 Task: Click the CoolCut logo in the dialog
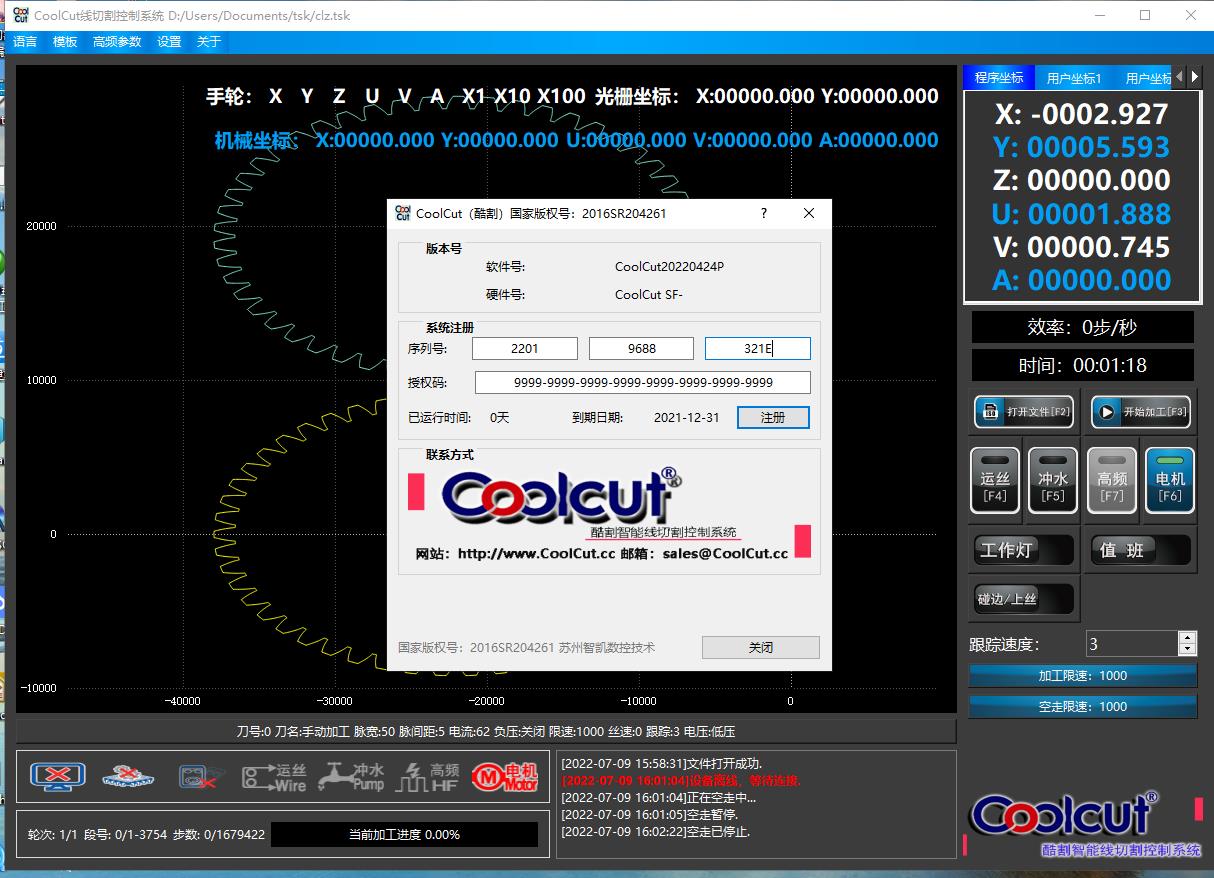[561, 496]
